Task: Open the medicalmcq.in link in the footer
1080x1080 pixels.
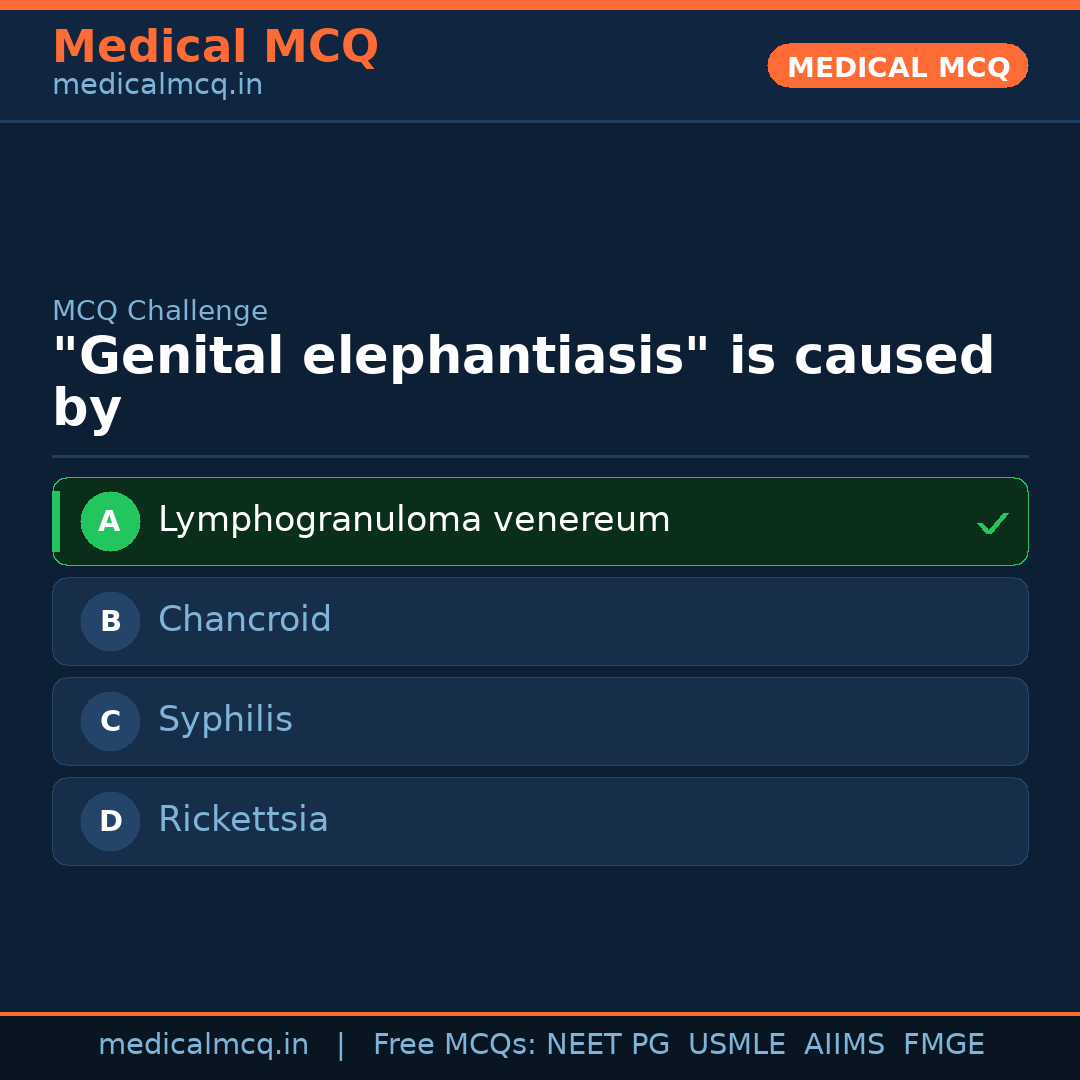Action: (203, 1045)
